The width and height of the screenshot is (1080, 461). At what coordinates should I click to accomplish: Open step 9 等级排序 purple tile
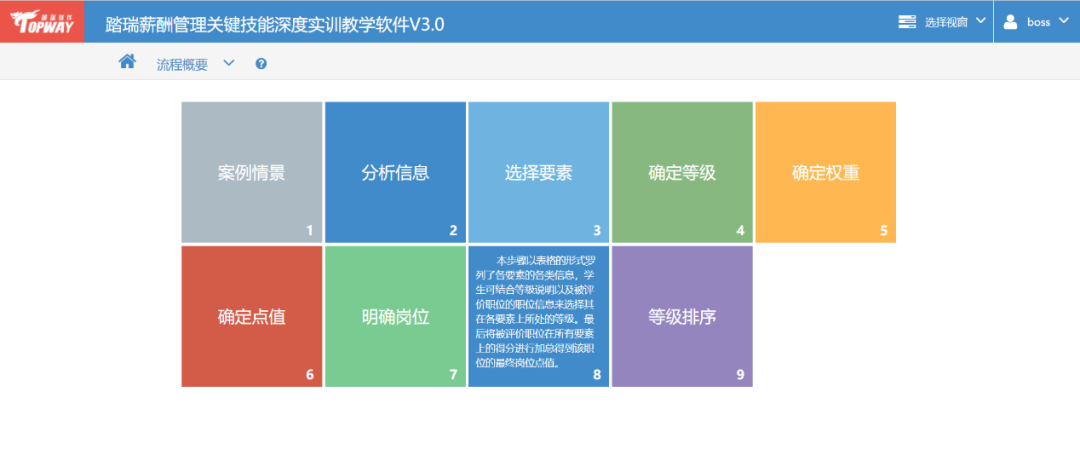click(x=682, y=317)
